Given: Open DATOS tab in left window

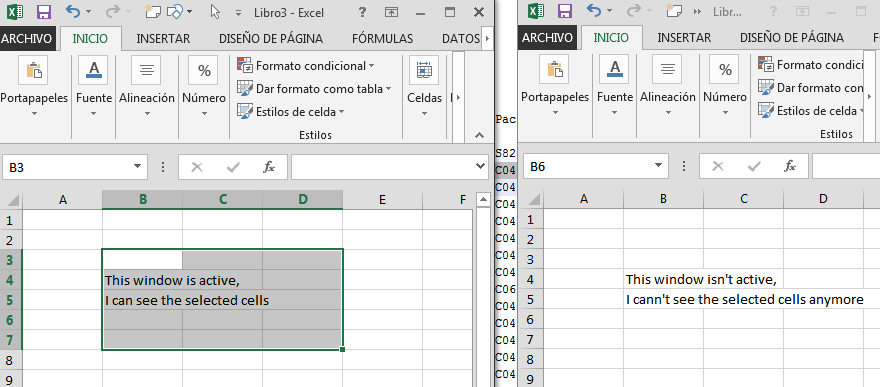Looking at the screenshot, I should 461,39.
